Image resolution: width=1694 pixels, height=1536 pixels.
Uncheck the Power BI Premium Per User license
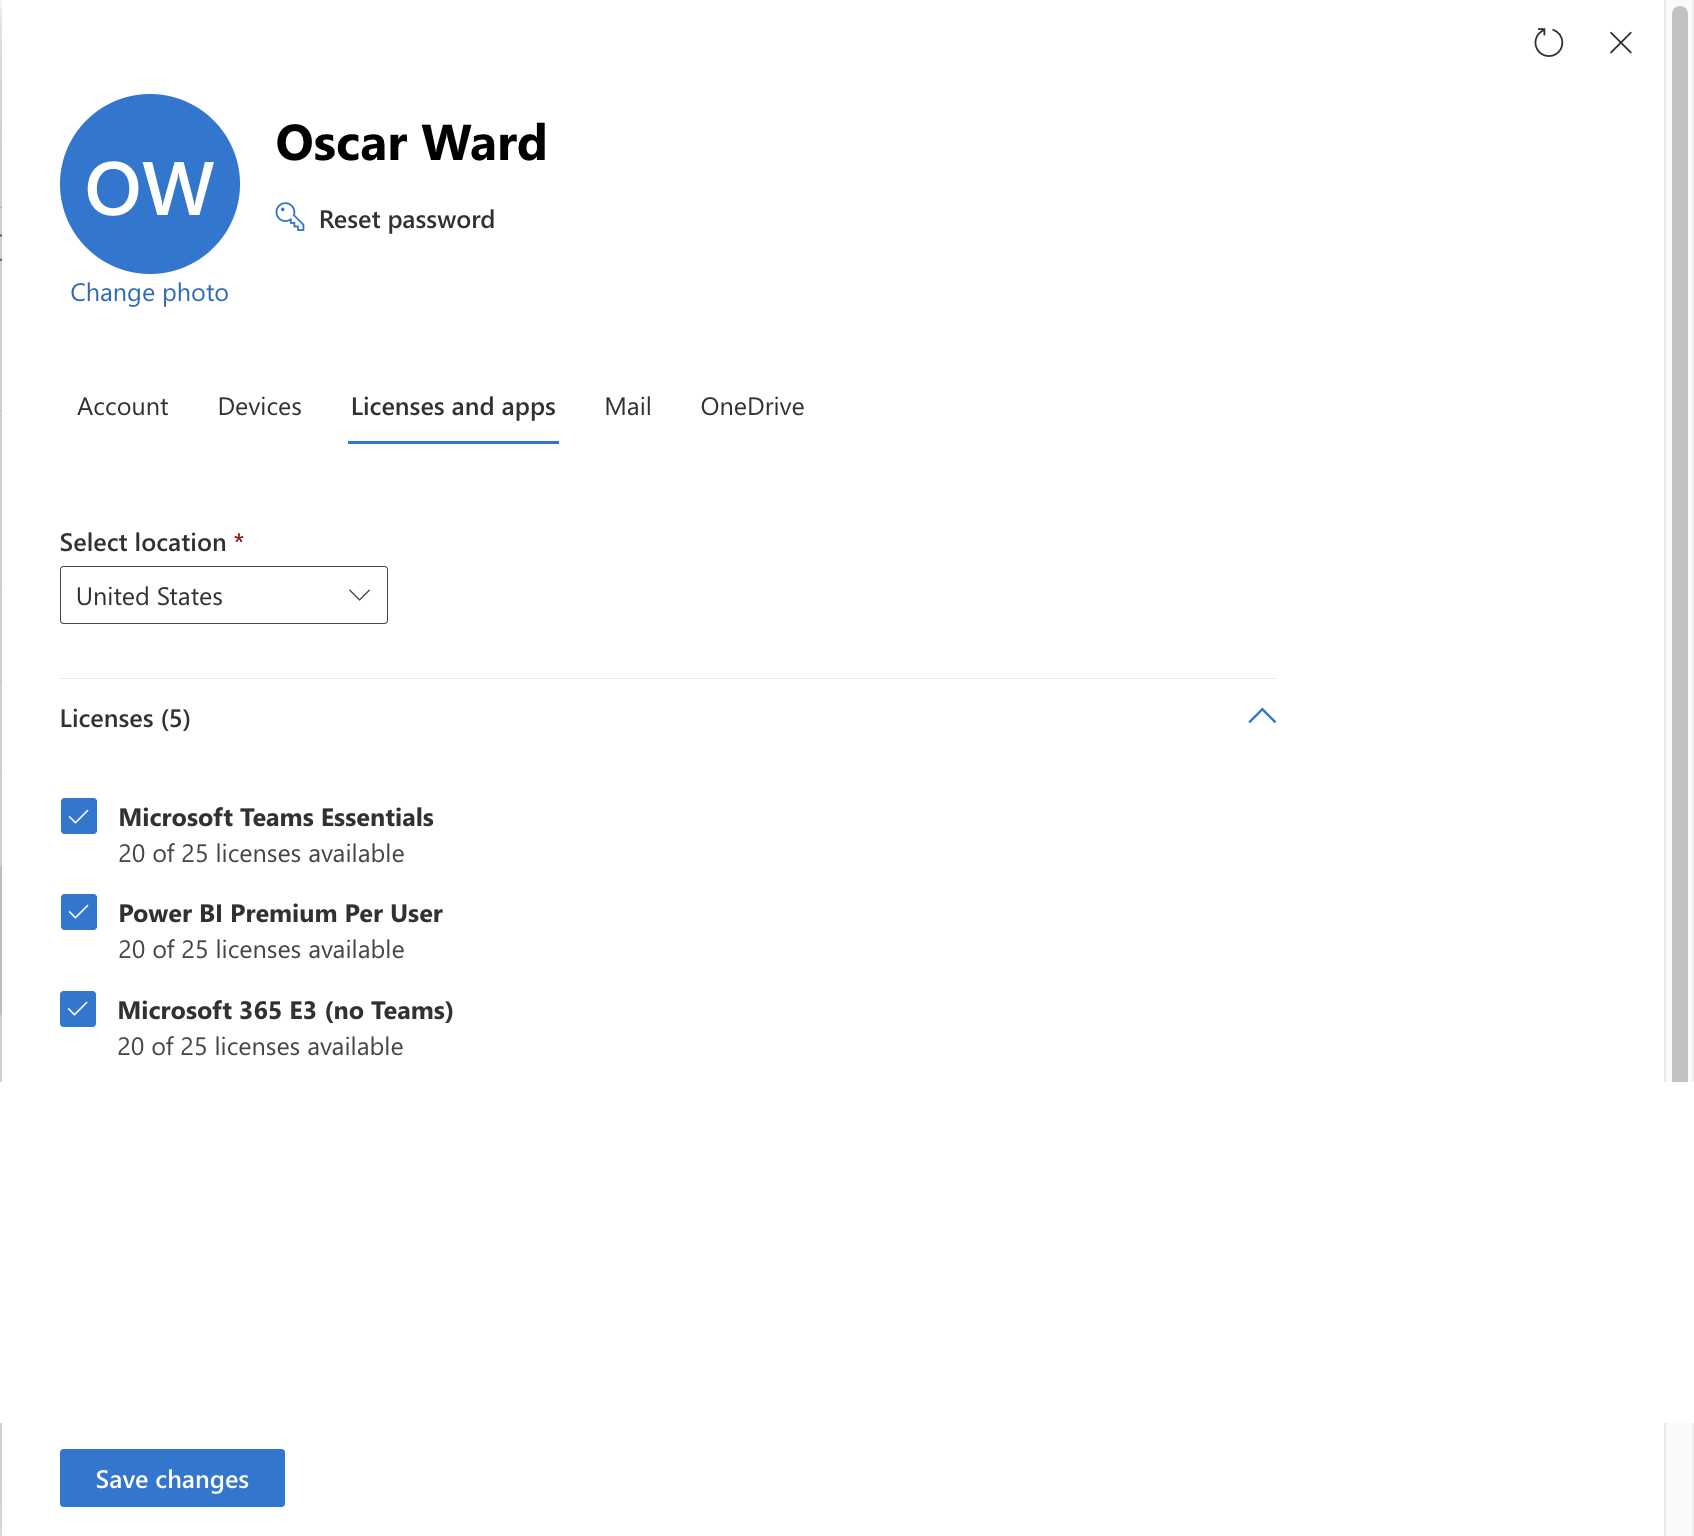79,912
